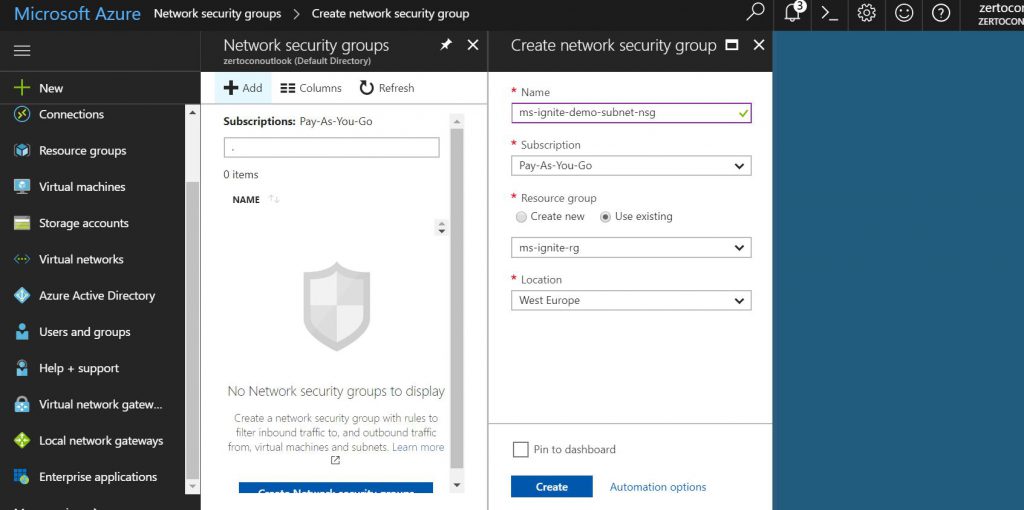Open the West Europe location dropdown
This screenshot has height=510, width=1024.
631,300
